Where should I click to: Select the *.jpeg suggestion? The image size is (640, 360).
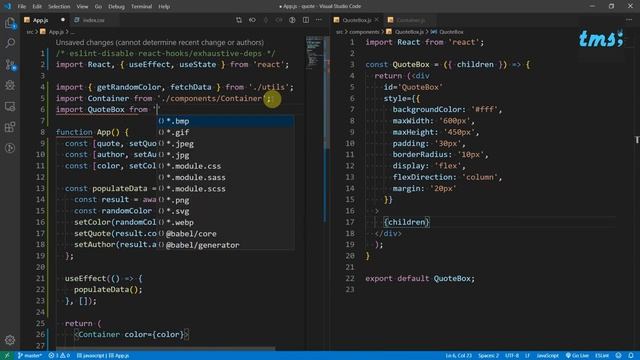[226, 144]
